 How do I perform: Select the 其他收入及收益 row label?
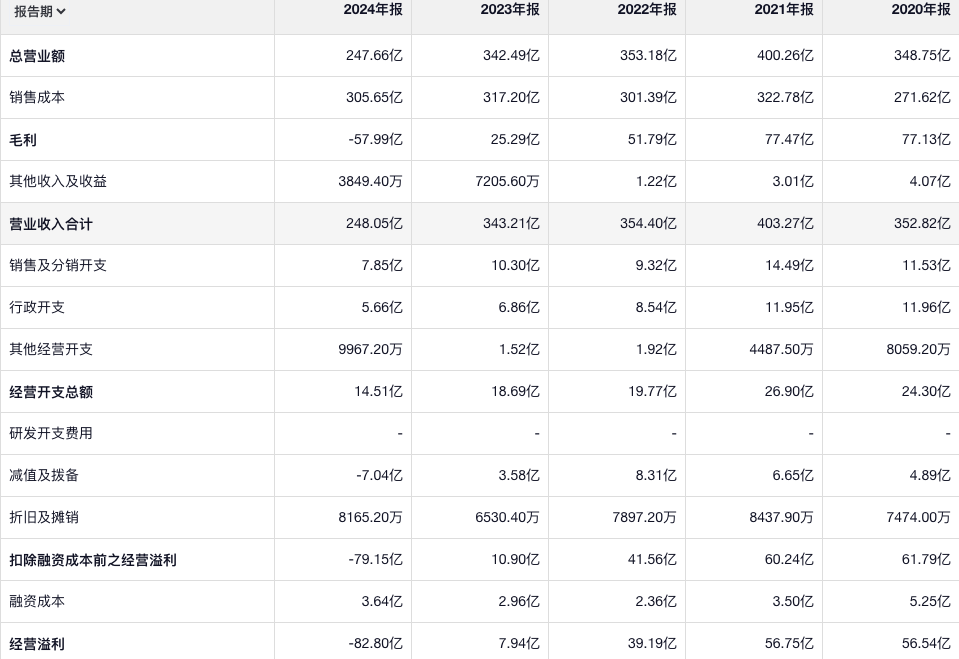pos(58,182)
